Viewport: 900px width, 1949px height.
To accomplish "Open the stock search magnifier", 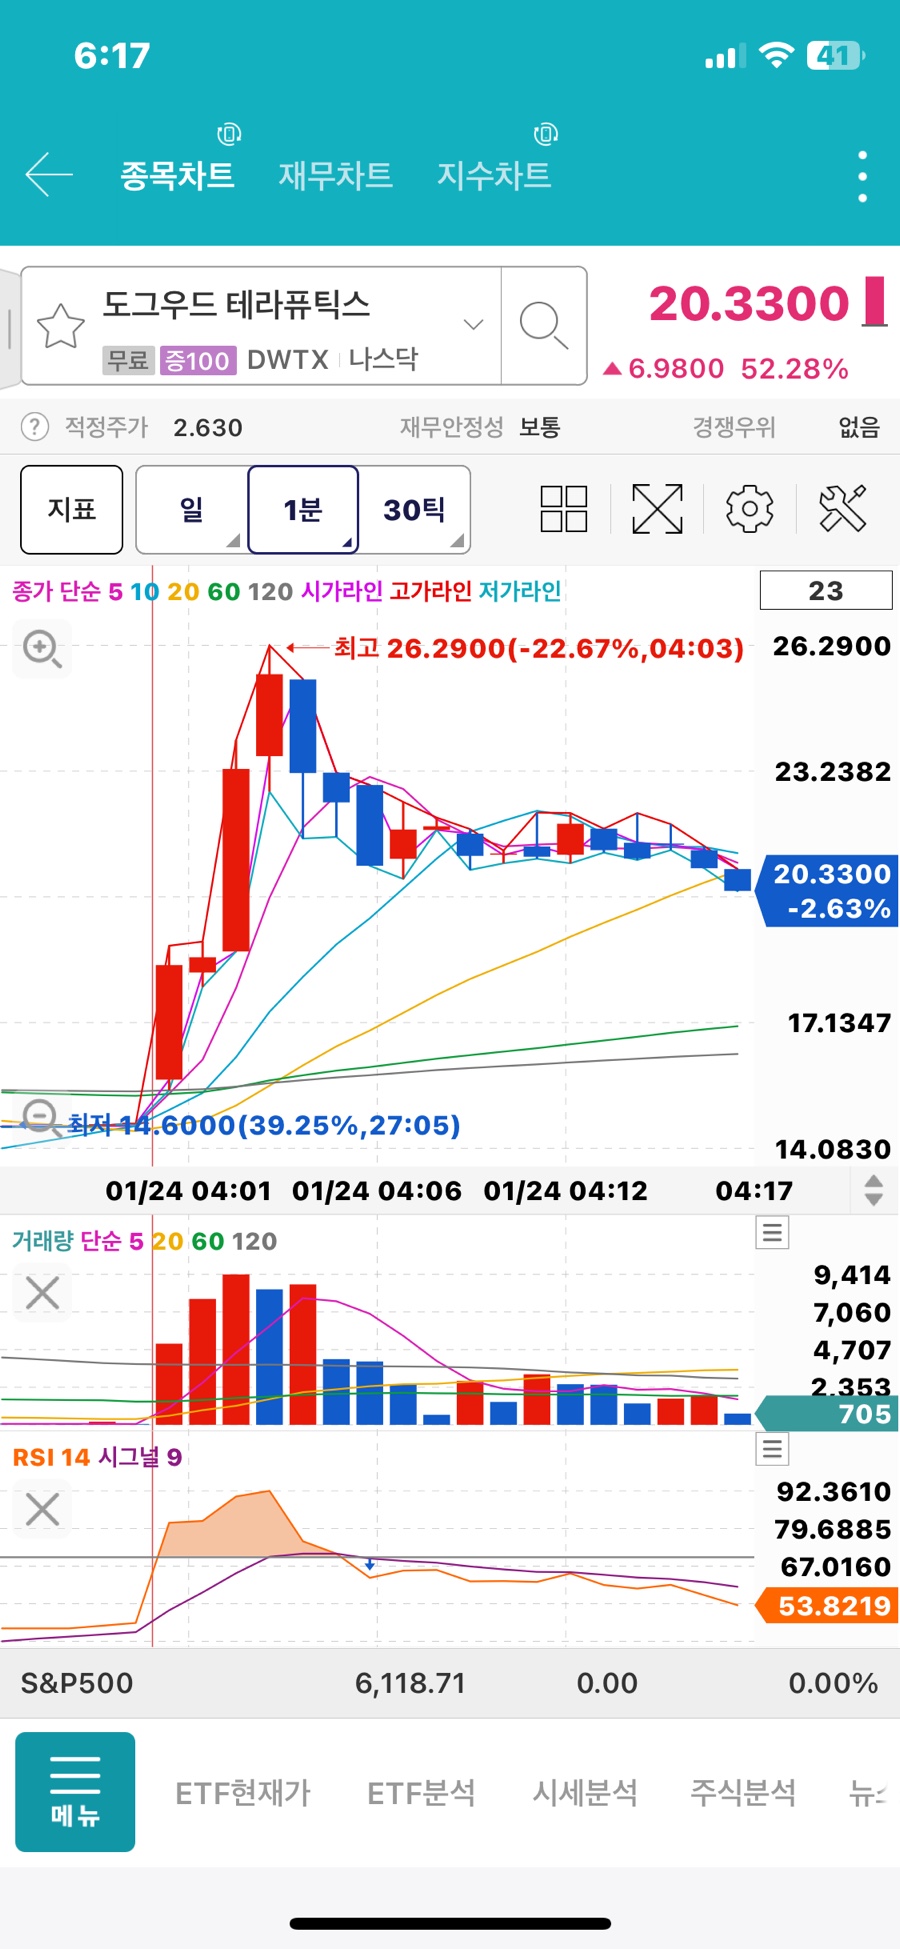I will (x=543, y=325).
